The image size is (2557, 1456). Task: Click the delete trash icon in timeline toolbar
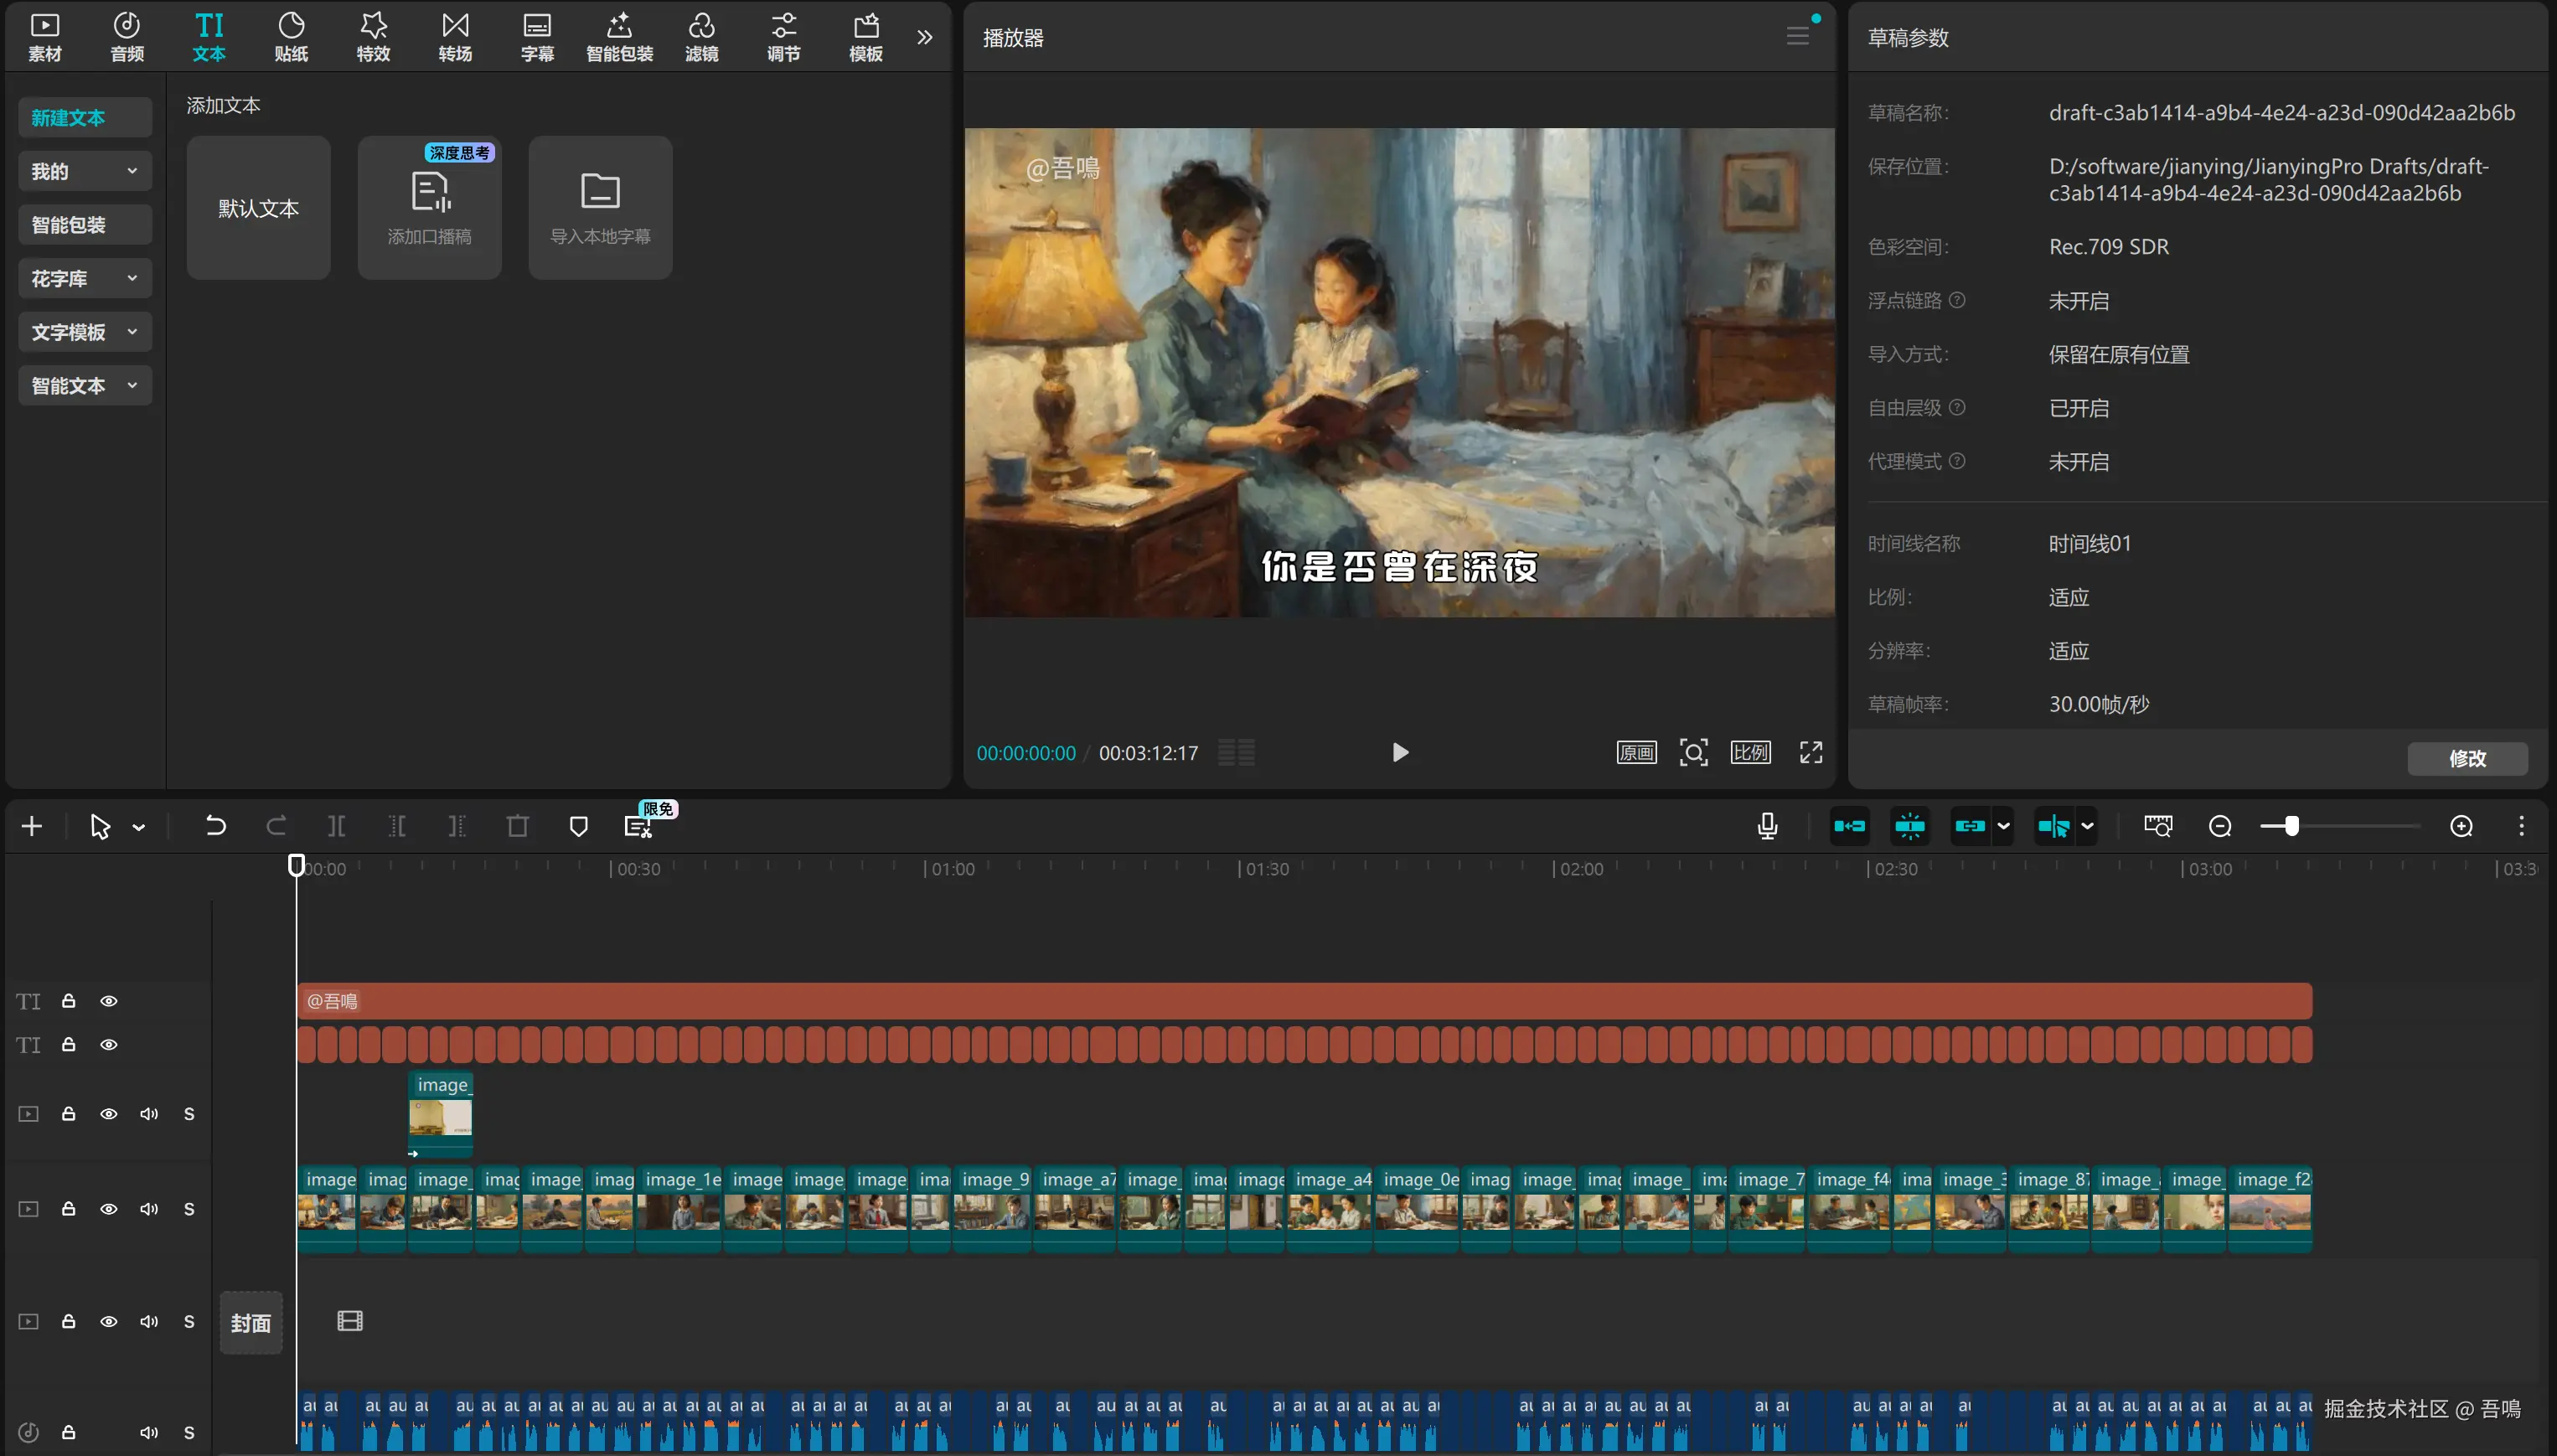[517, 826]
